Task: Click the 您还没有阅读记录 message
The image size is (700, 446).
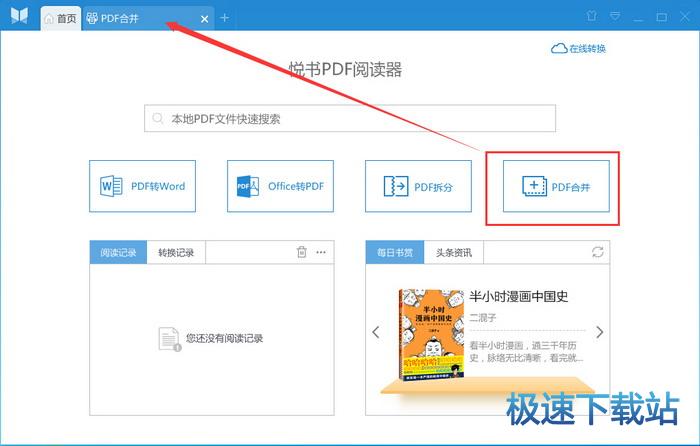Action: 225,338
